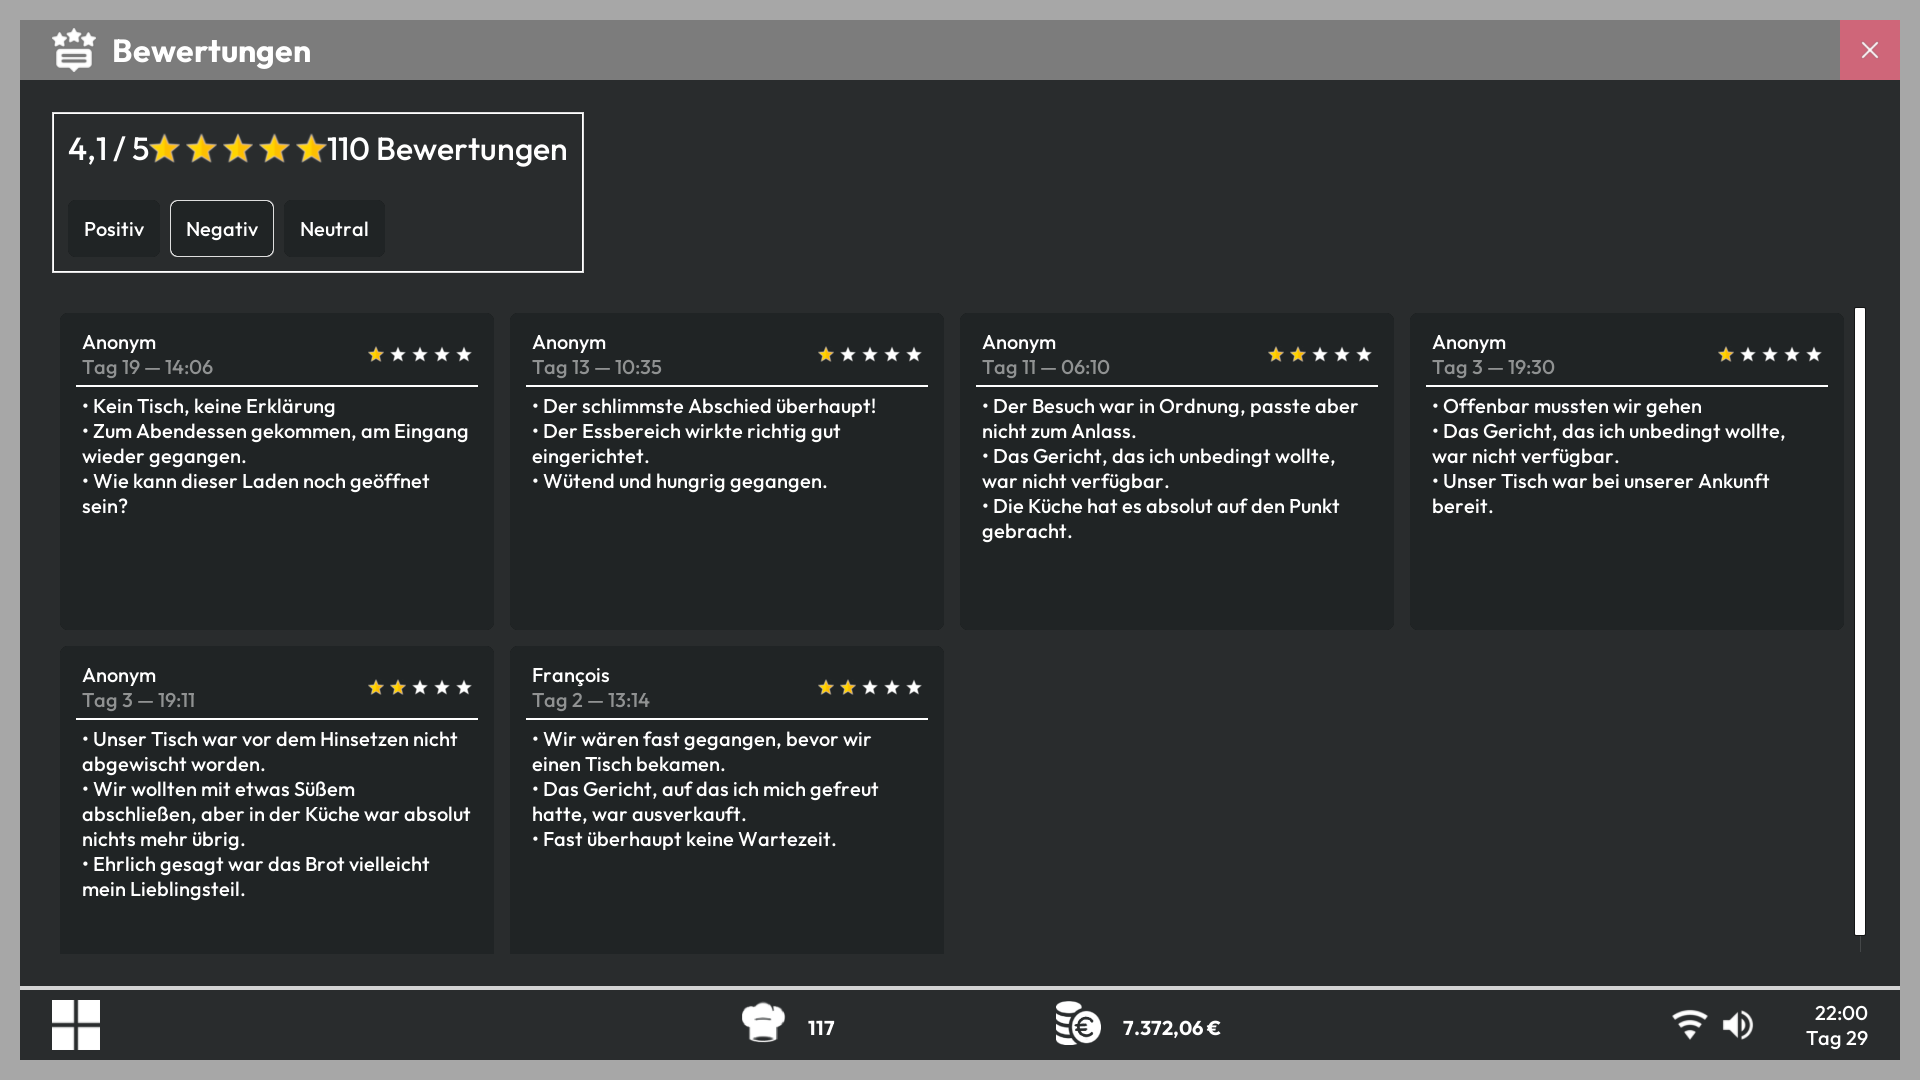
Task: Click star rating on Tag 19 review
Action: coord(420,354)
